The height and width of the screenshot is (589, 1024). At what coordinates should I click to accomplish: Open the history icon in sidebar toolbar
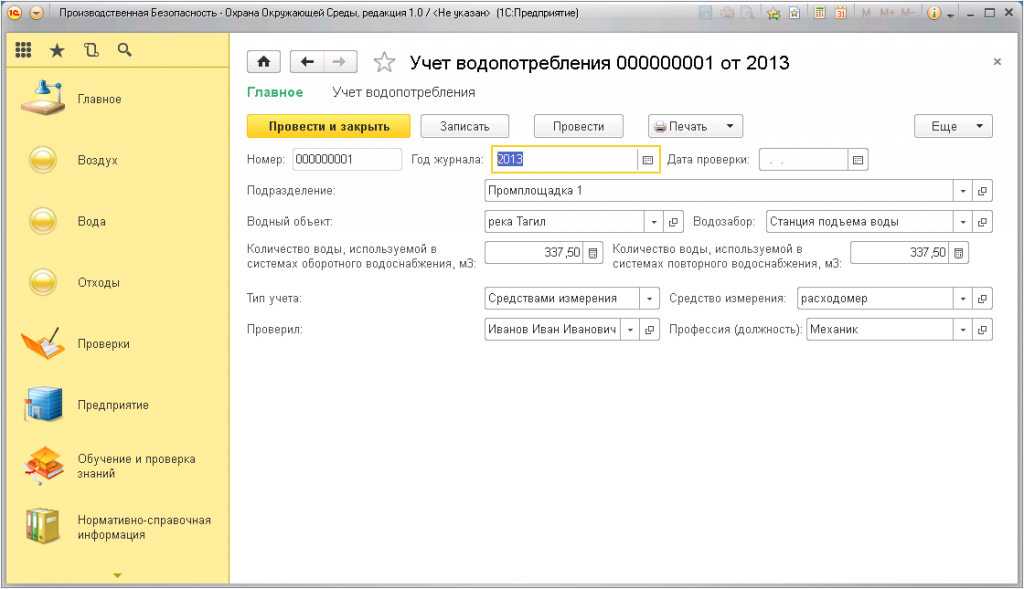click(x=92, y=50)
